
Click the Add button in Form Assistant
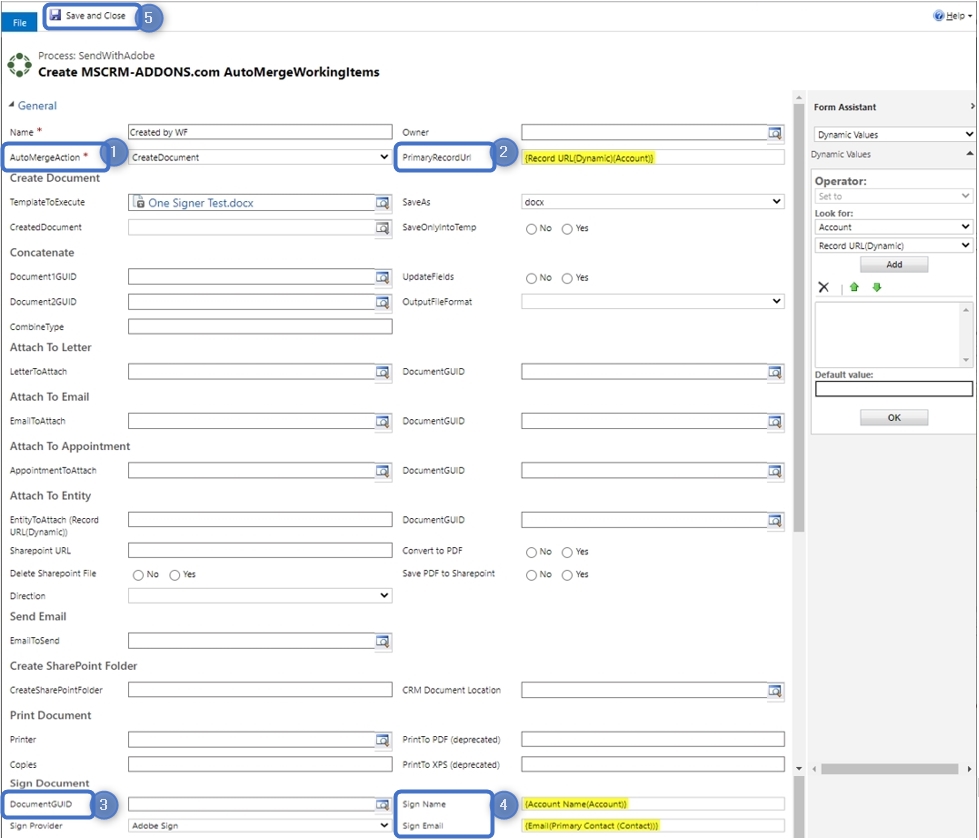[x=894, y=265]
